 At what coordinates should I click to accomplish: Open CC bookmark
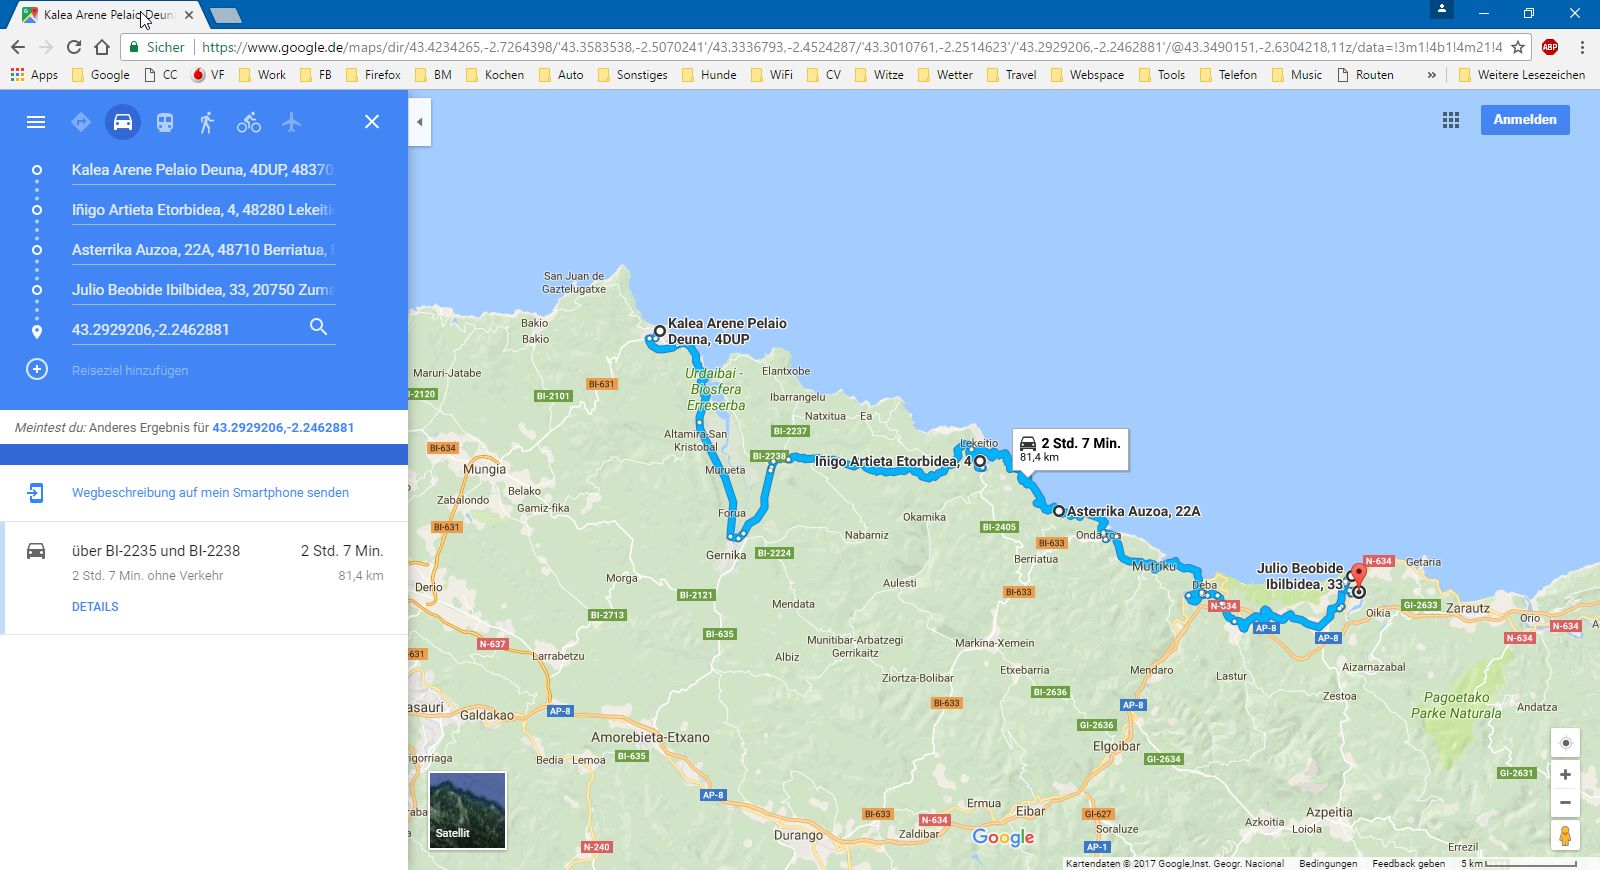point(160,75)
